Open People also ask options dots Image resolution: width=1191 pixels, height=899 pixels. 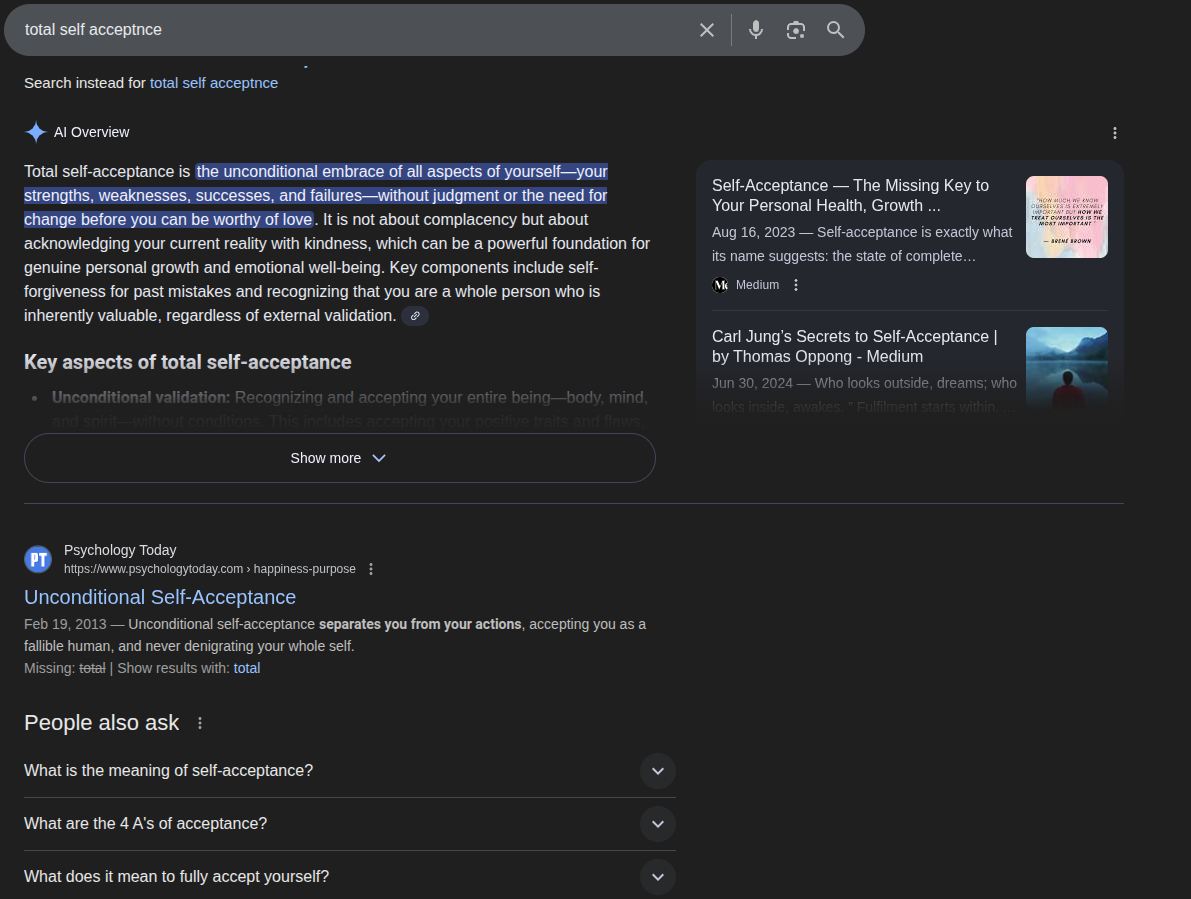(x=200, y=723)
